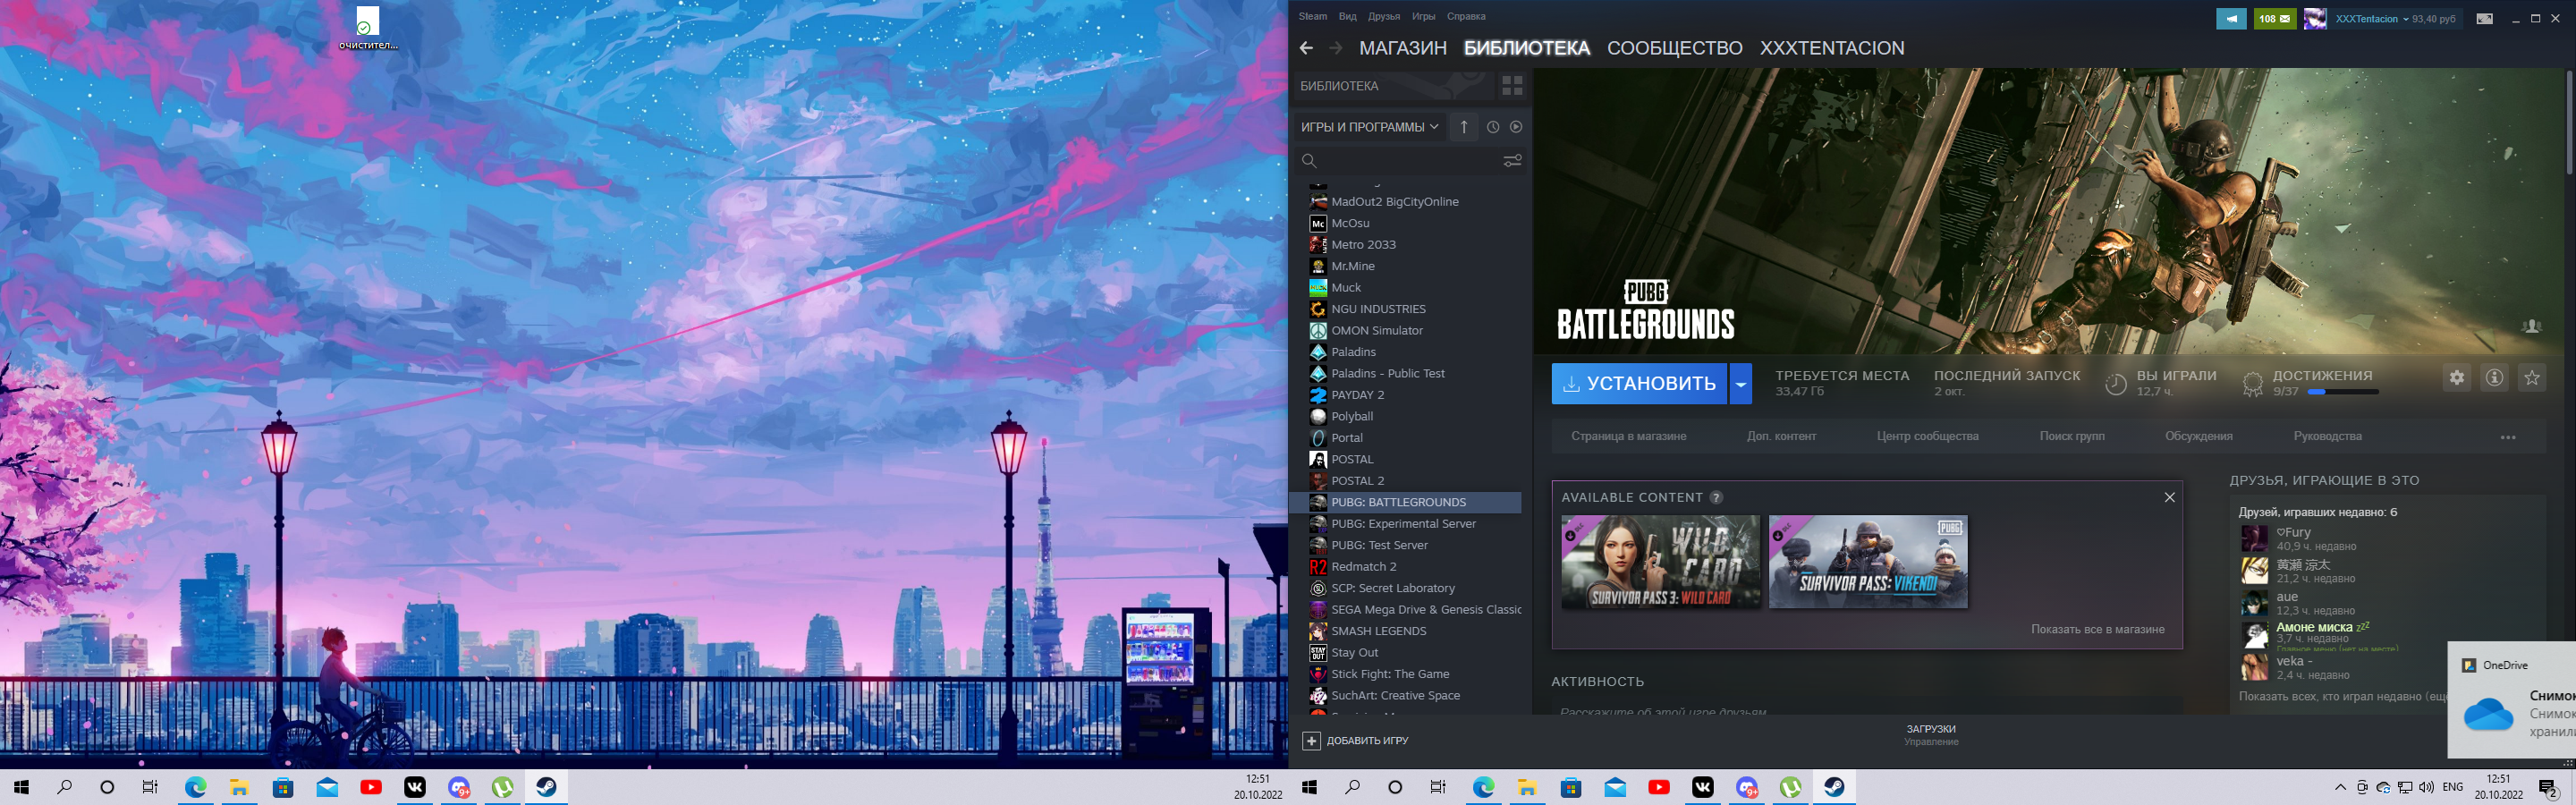
Task: Switch to the МАГАЗИН tab
Action: pyautogui.click(x=1403, y=48)
